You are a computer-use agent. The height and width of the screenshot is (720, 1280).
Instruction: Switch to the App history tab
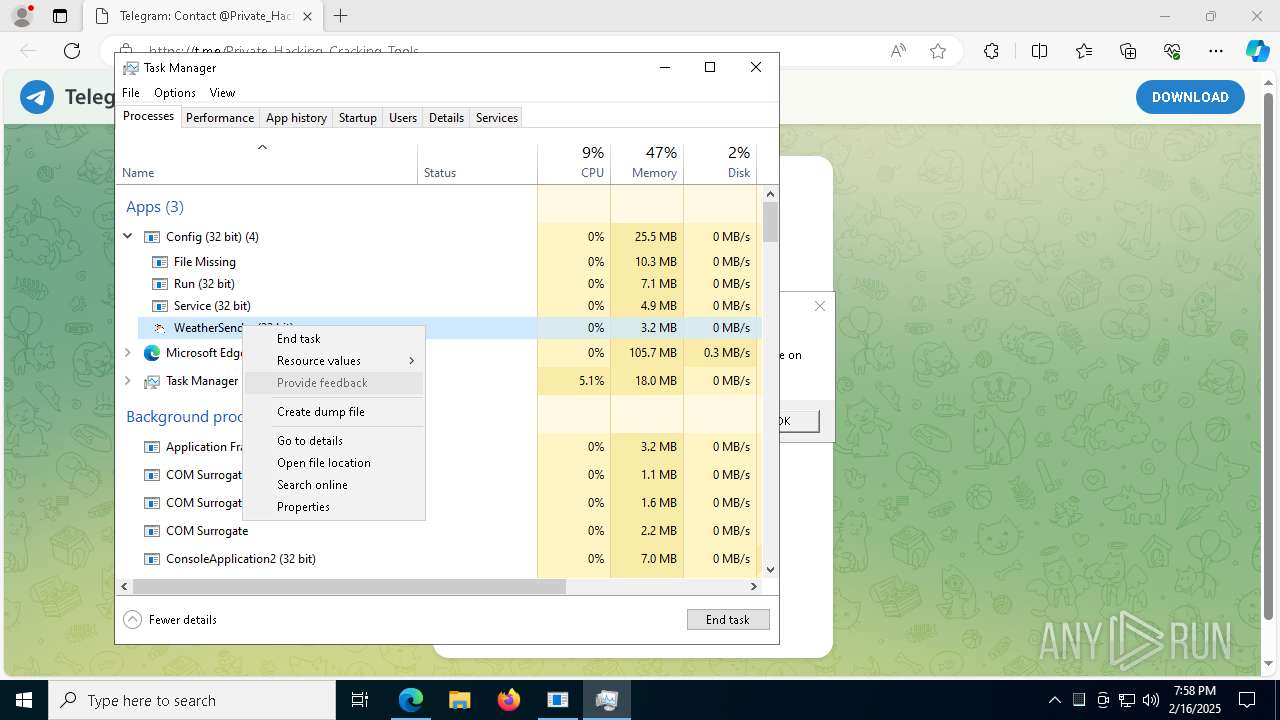pos(296,118)
